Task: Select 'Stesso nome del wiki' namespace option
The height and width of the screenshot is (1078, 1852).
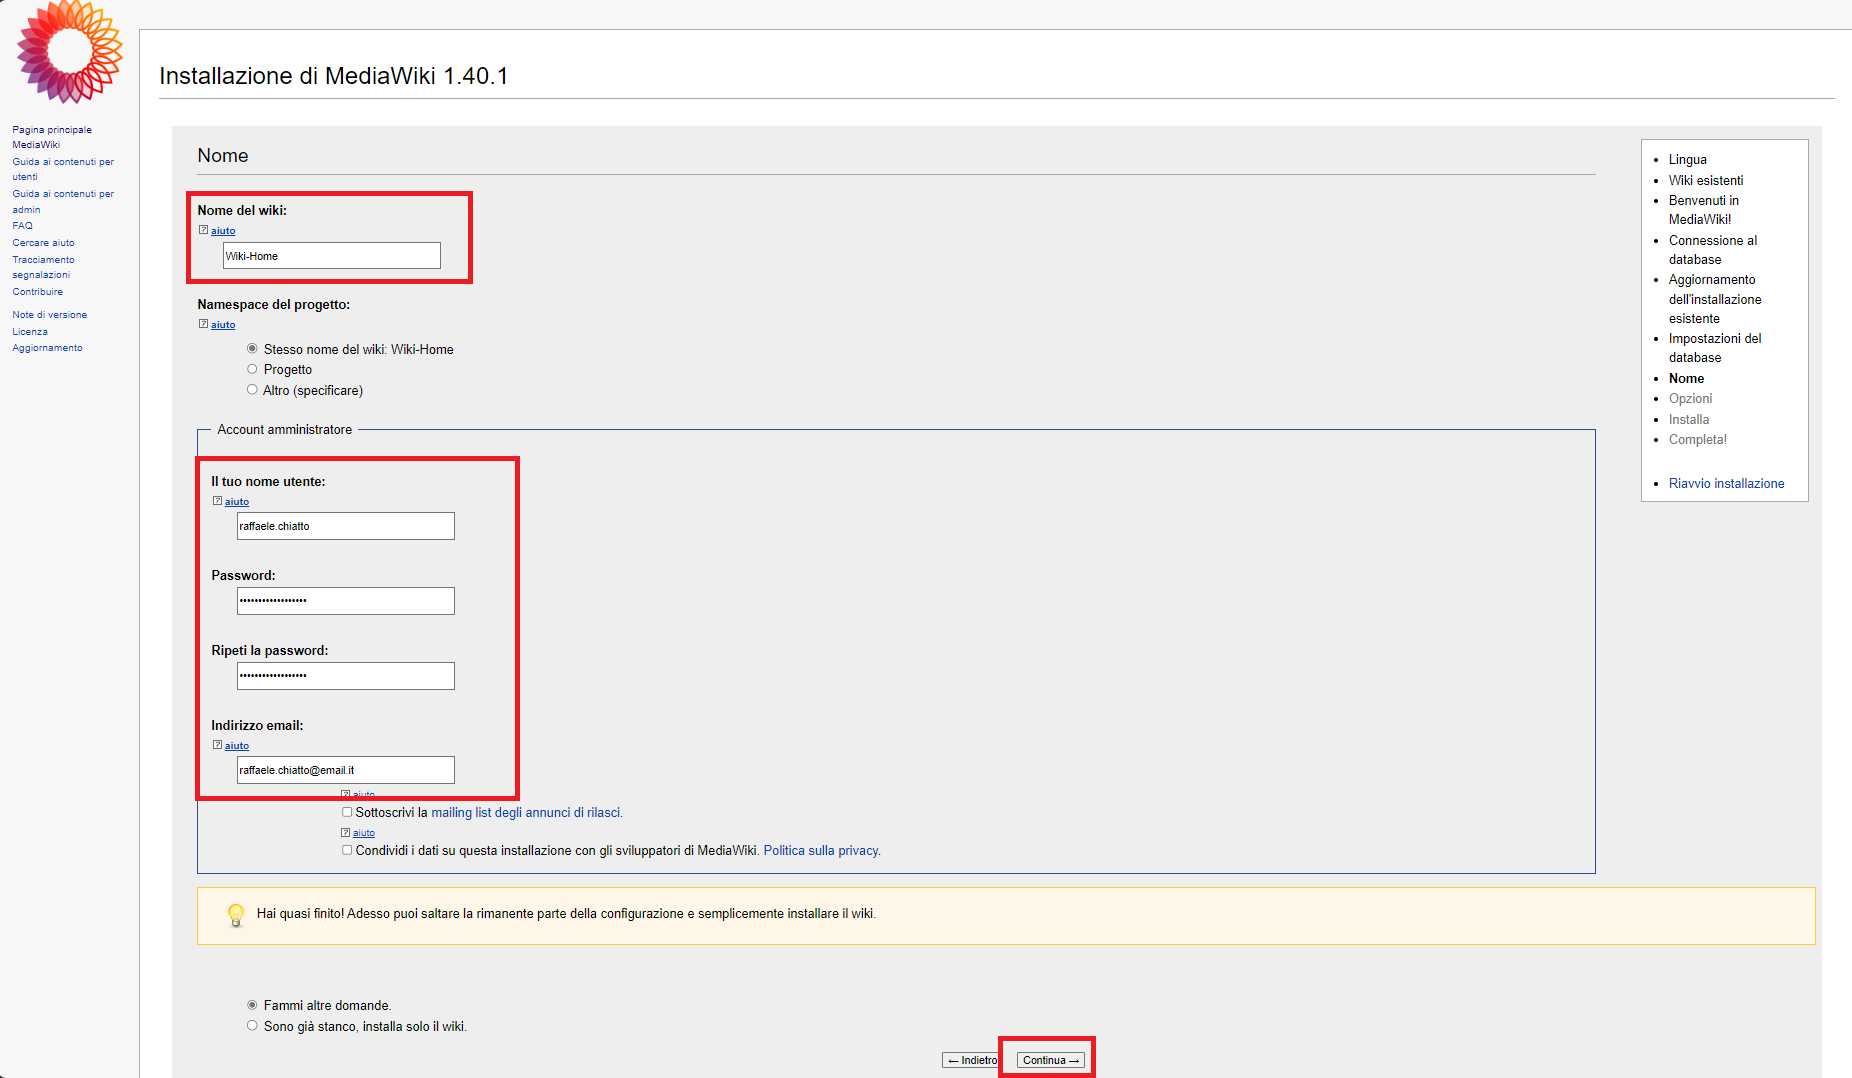Action: pos(252,349)
